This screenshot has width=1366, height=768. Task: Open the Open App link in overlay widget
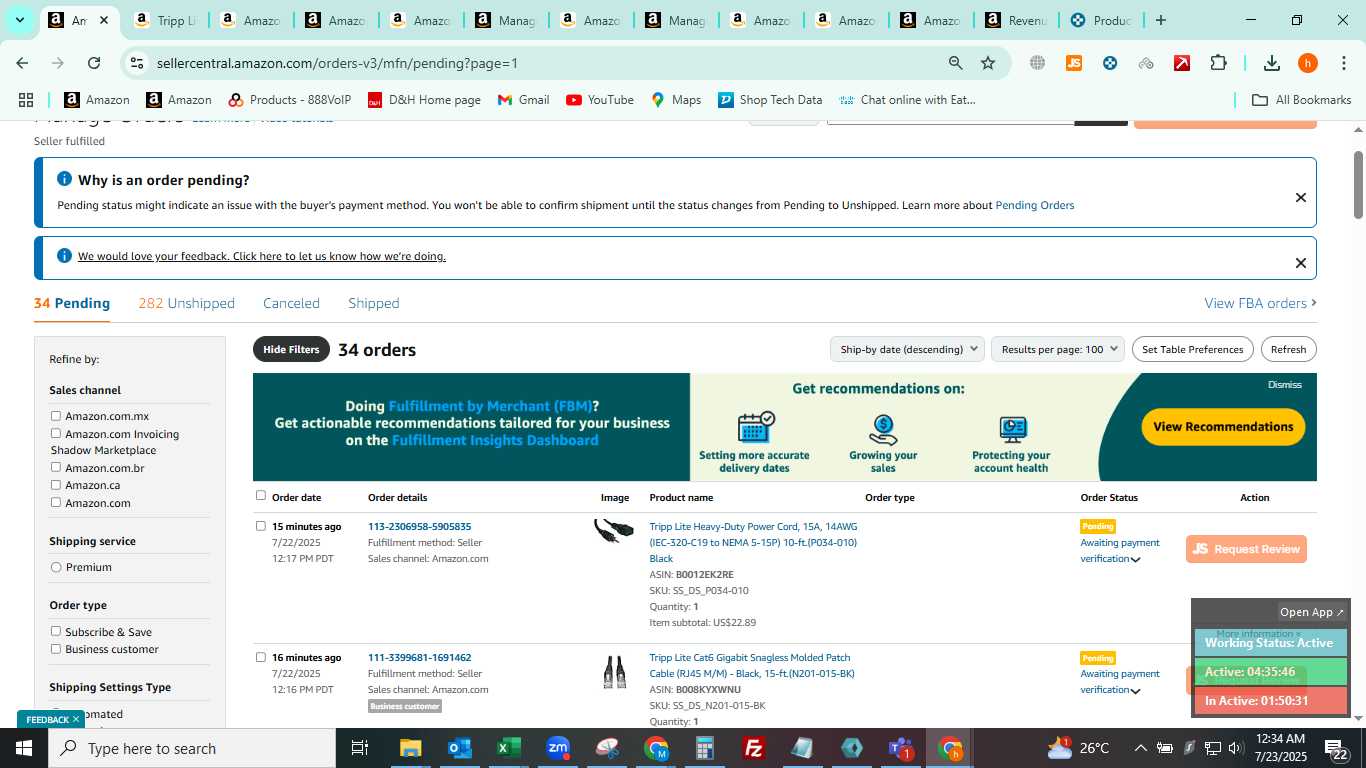point(1312,612)
